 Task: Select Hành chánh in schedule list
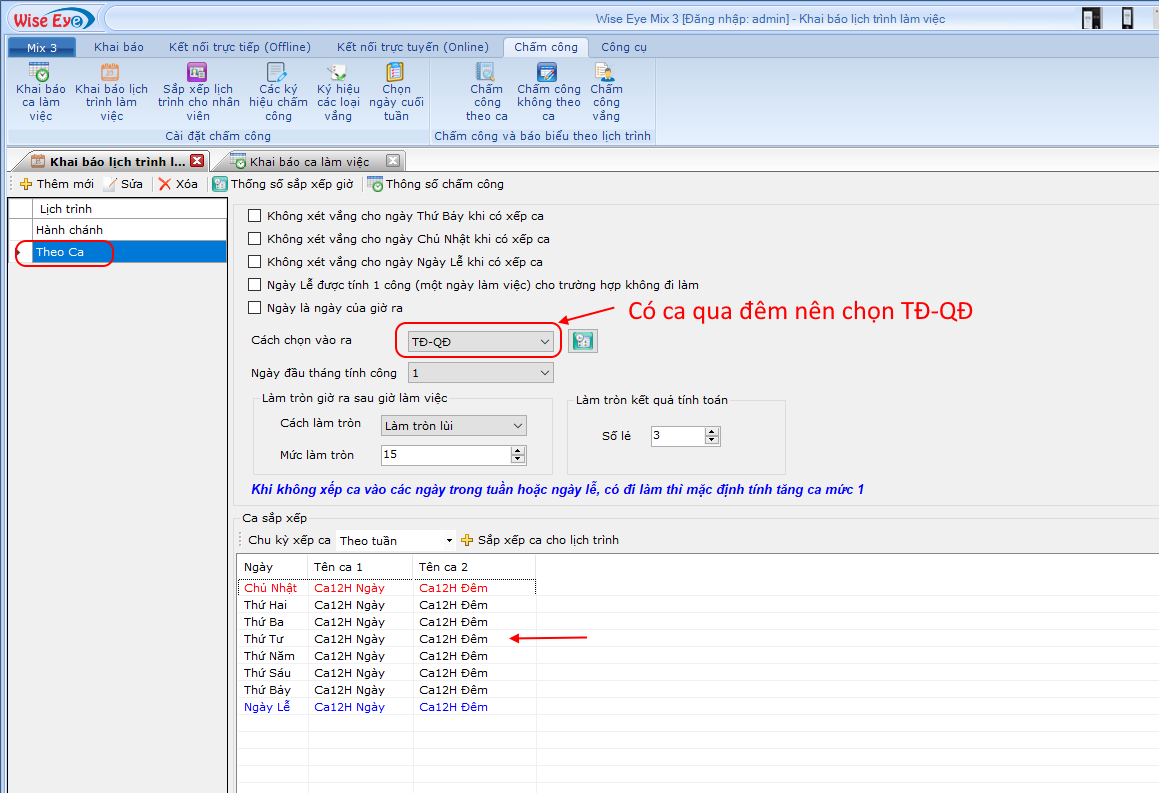[x=70, y=230]
